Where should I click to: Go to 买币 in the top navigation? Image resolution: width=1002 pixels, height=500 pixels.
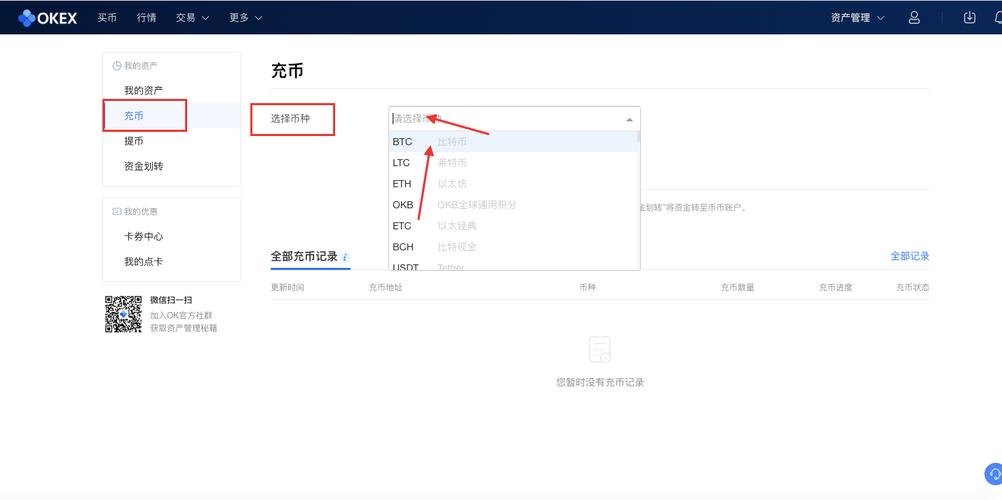(x=107, y=17)
